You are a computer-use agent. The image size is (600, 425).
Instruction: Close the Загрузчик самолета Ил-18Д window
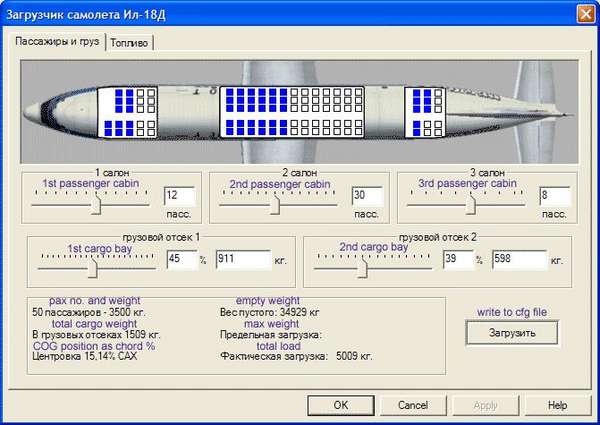[x=585, y=14]
